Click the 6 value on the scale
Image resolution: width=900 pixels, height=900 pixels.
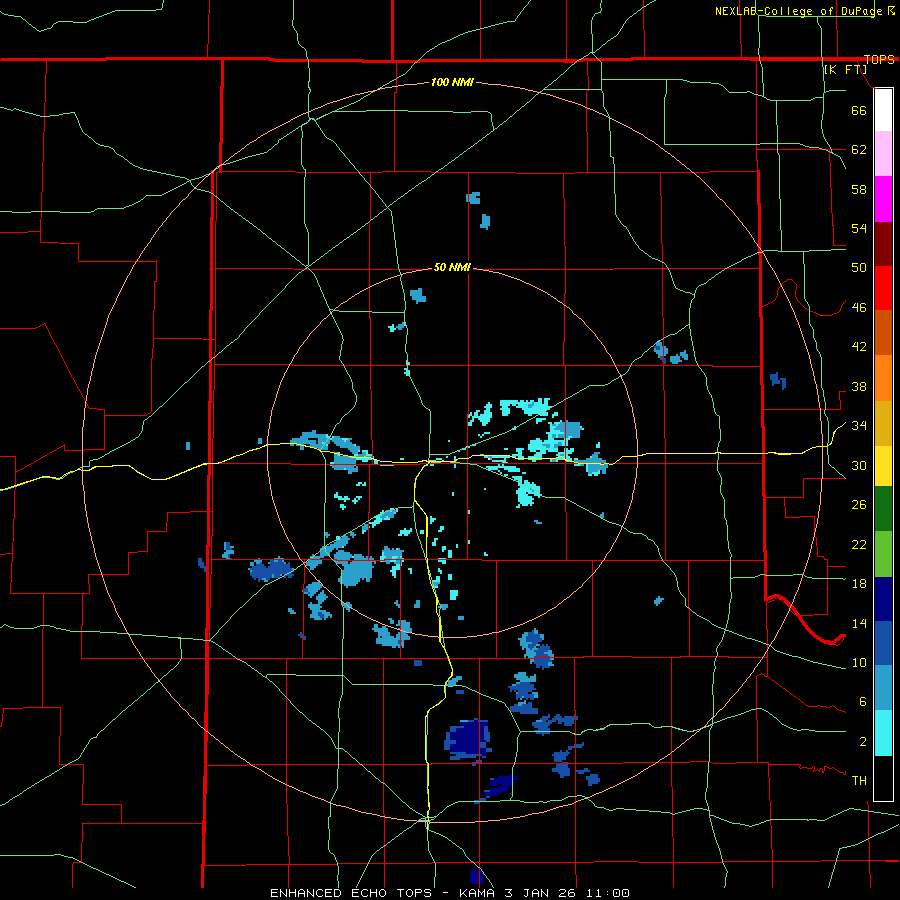pos(863,702)
